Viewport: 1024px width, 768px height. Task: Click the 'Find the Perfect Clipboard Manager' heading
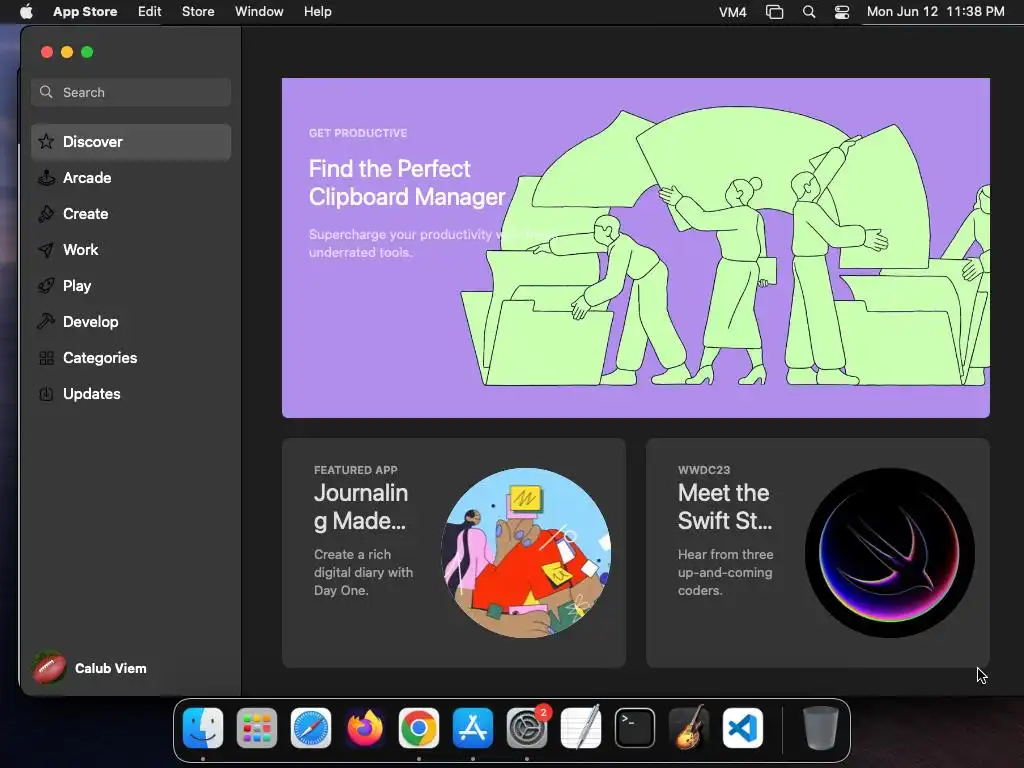click(407, 183)
